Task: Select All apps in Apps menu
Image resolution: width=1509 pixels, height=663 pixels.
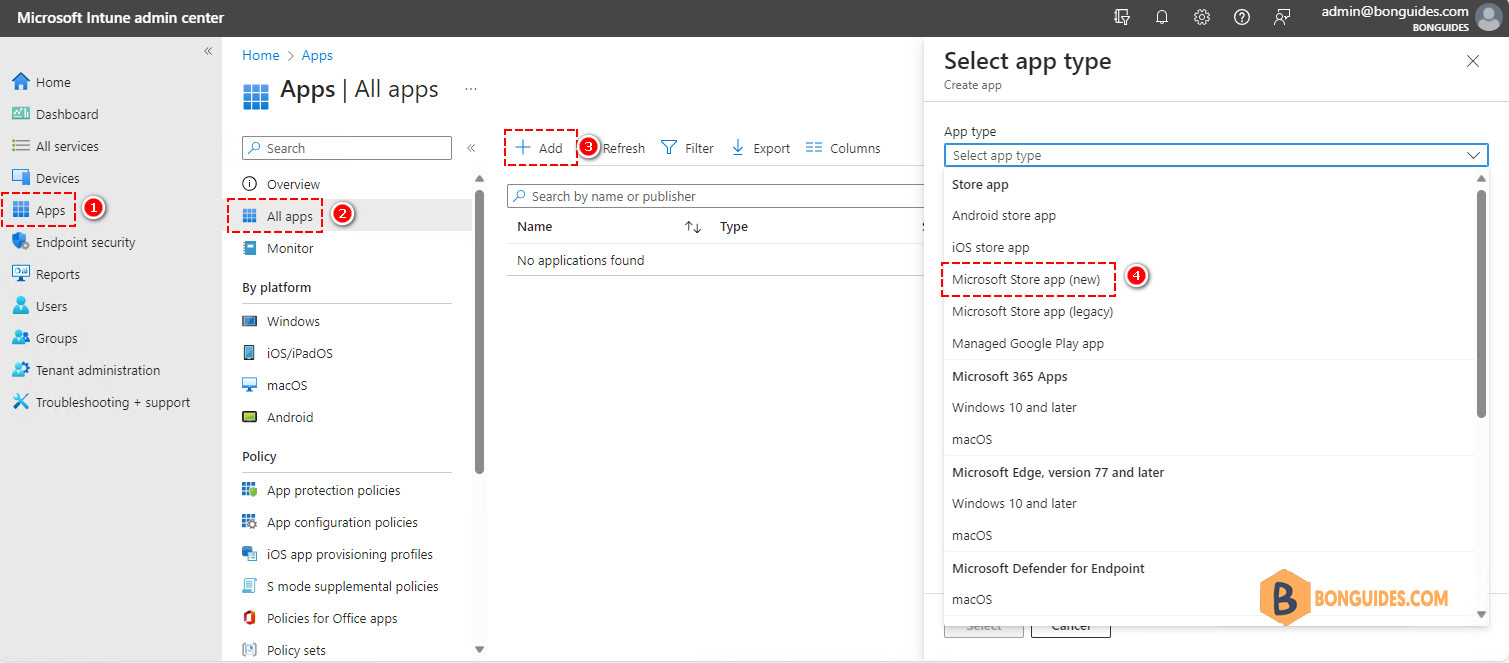Action: tap(289, 216)
